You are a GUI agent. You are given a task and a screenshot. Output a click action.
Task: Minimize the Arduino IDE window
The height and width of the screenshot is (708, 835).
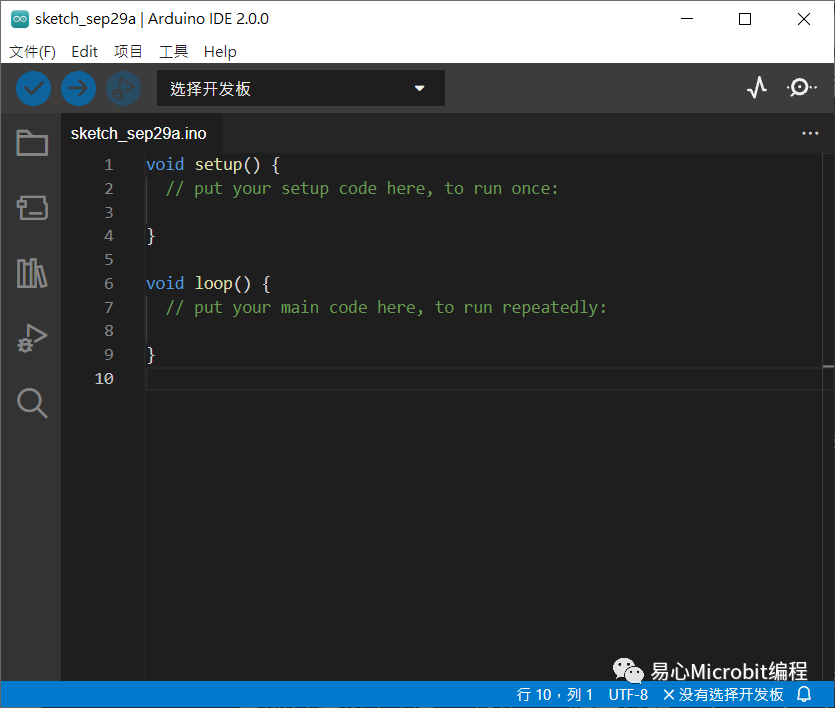[x=687, y=19]
